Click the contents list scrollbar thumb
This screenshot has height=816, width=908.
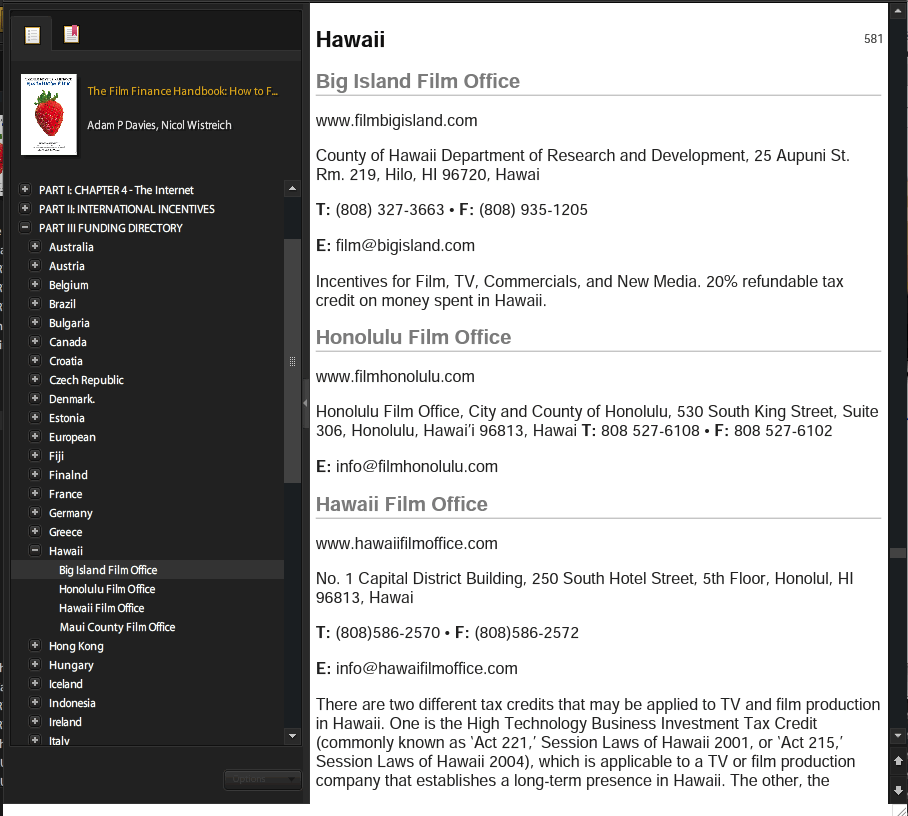(x=292, y=361)
